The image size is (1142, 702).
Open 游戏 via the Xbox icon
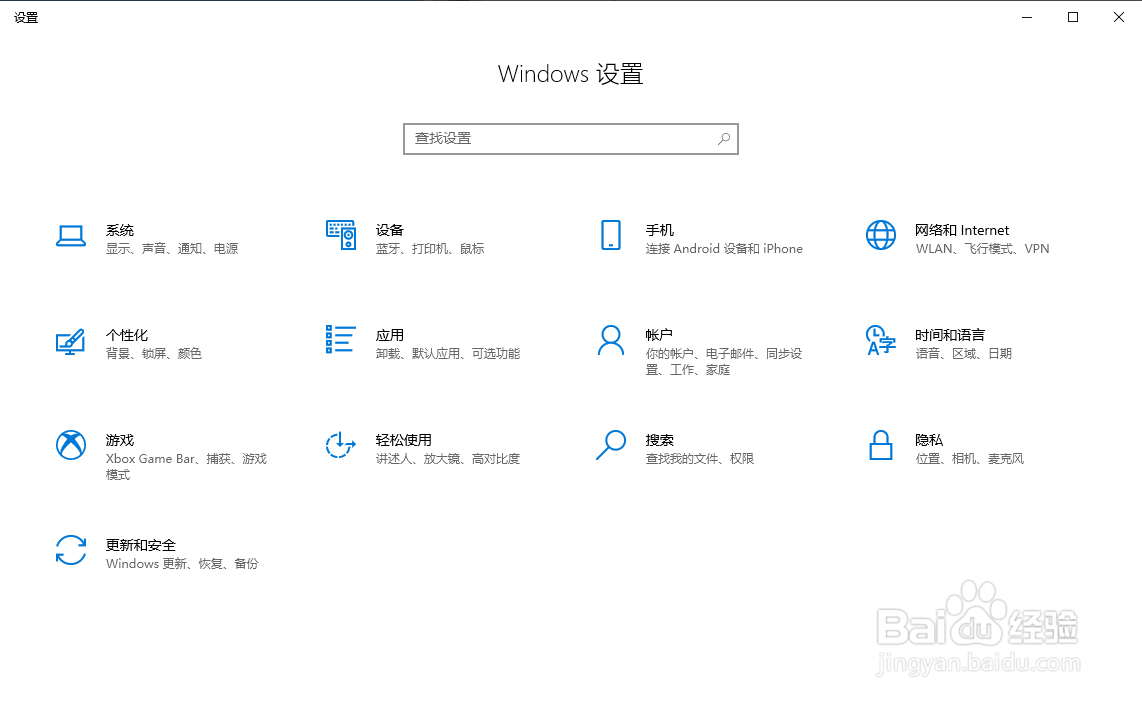[x=71, y=445]
